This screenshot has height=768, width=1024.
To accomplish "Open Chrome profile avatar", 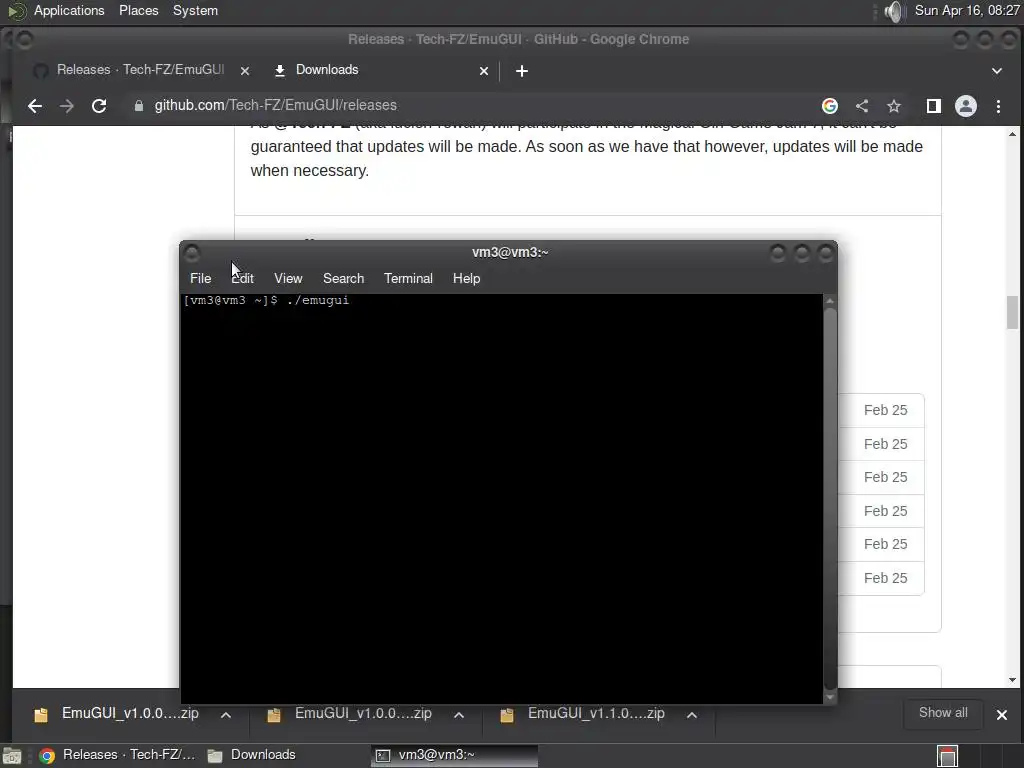I will click(x=966, y=106).
